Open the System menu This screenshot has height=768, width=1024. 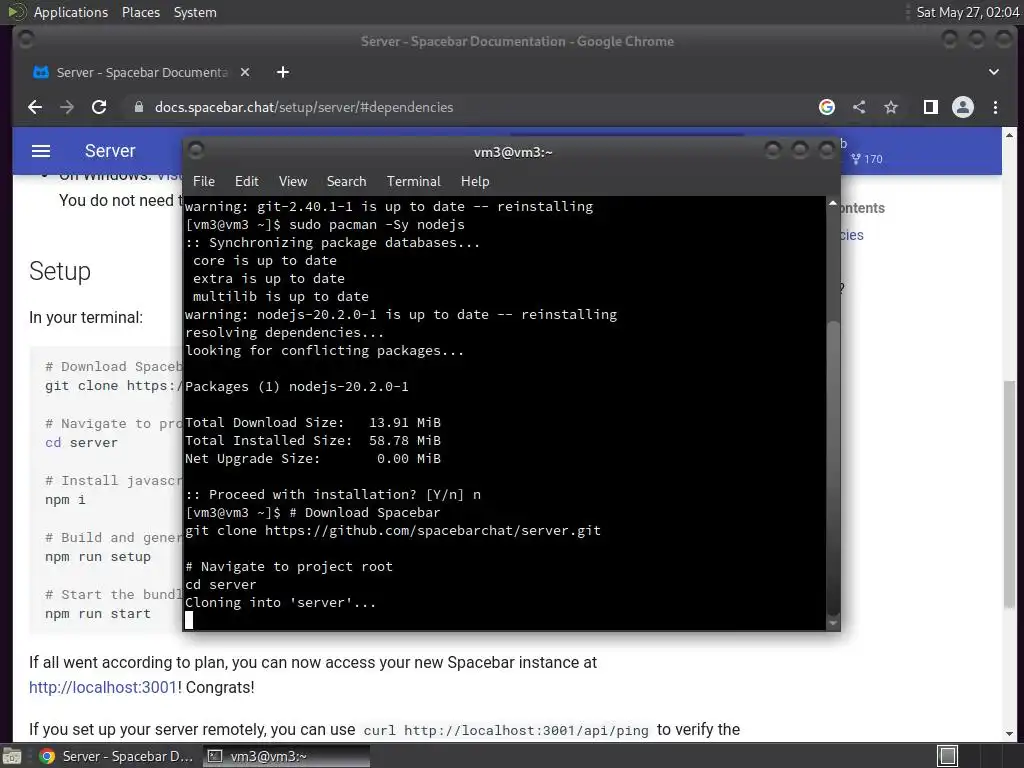[195, 12]
